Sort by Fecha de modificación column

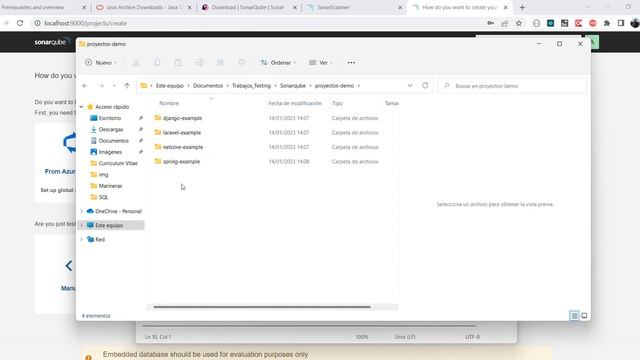click(295, 103)
